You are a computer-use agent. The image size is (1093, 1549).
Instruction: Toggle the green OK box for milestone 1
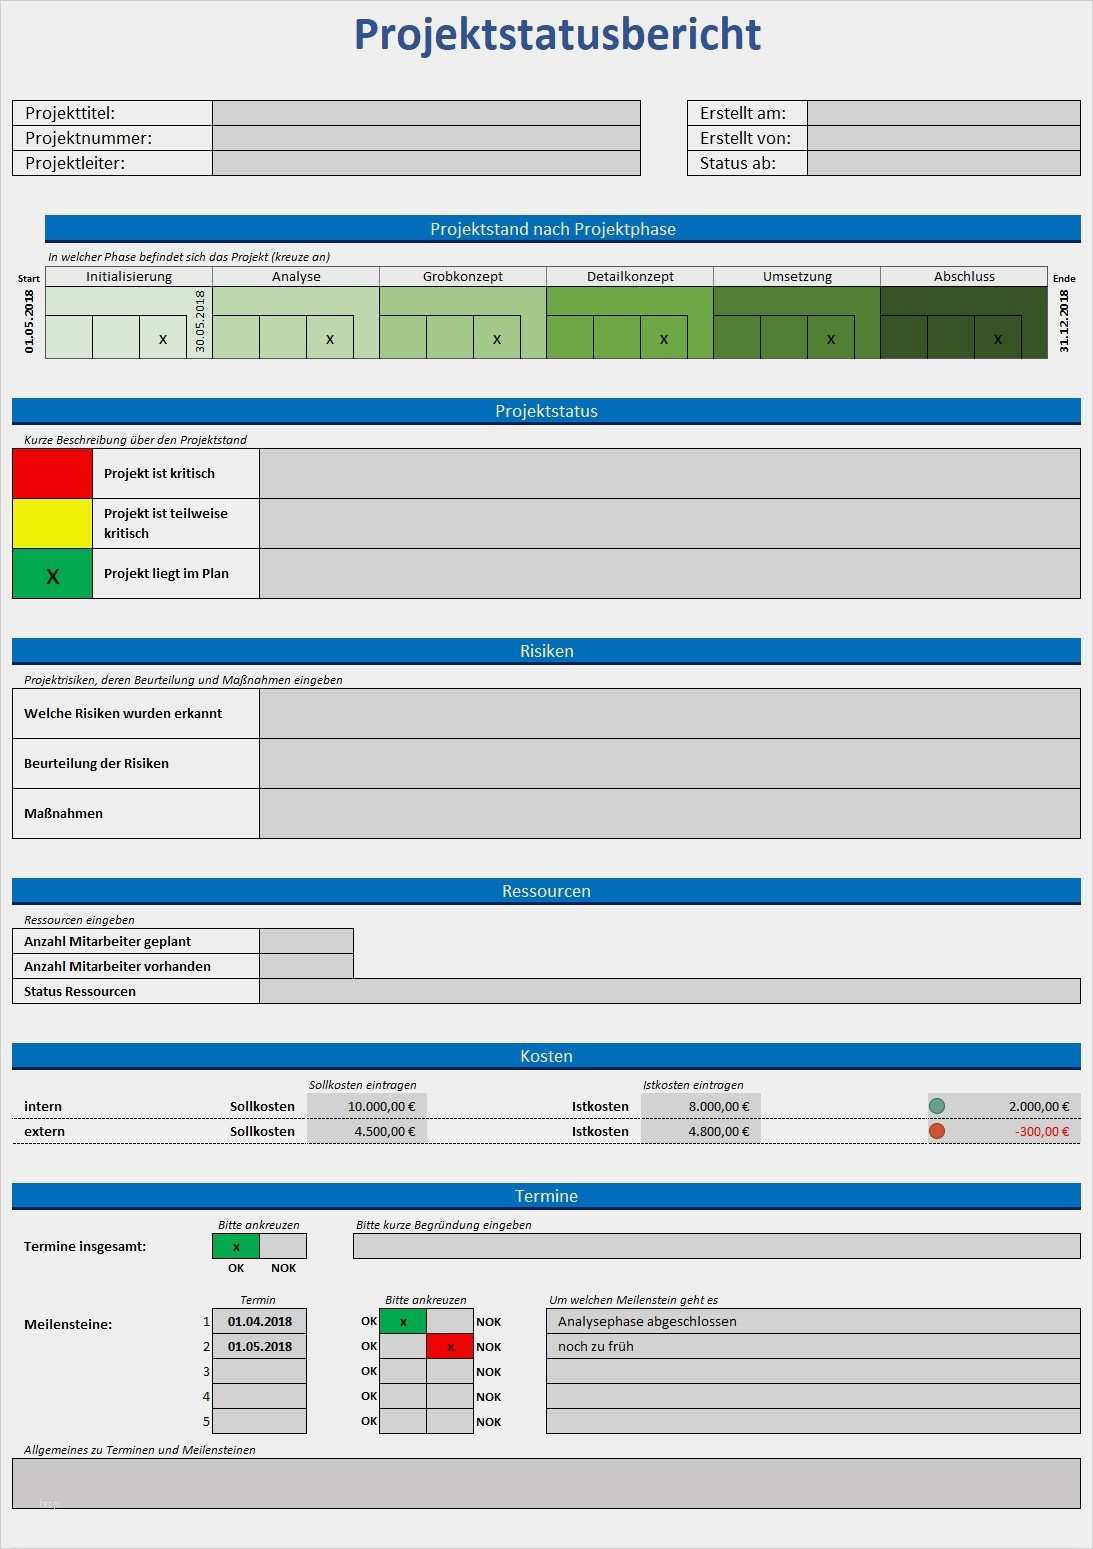(x=403, y=1321)
